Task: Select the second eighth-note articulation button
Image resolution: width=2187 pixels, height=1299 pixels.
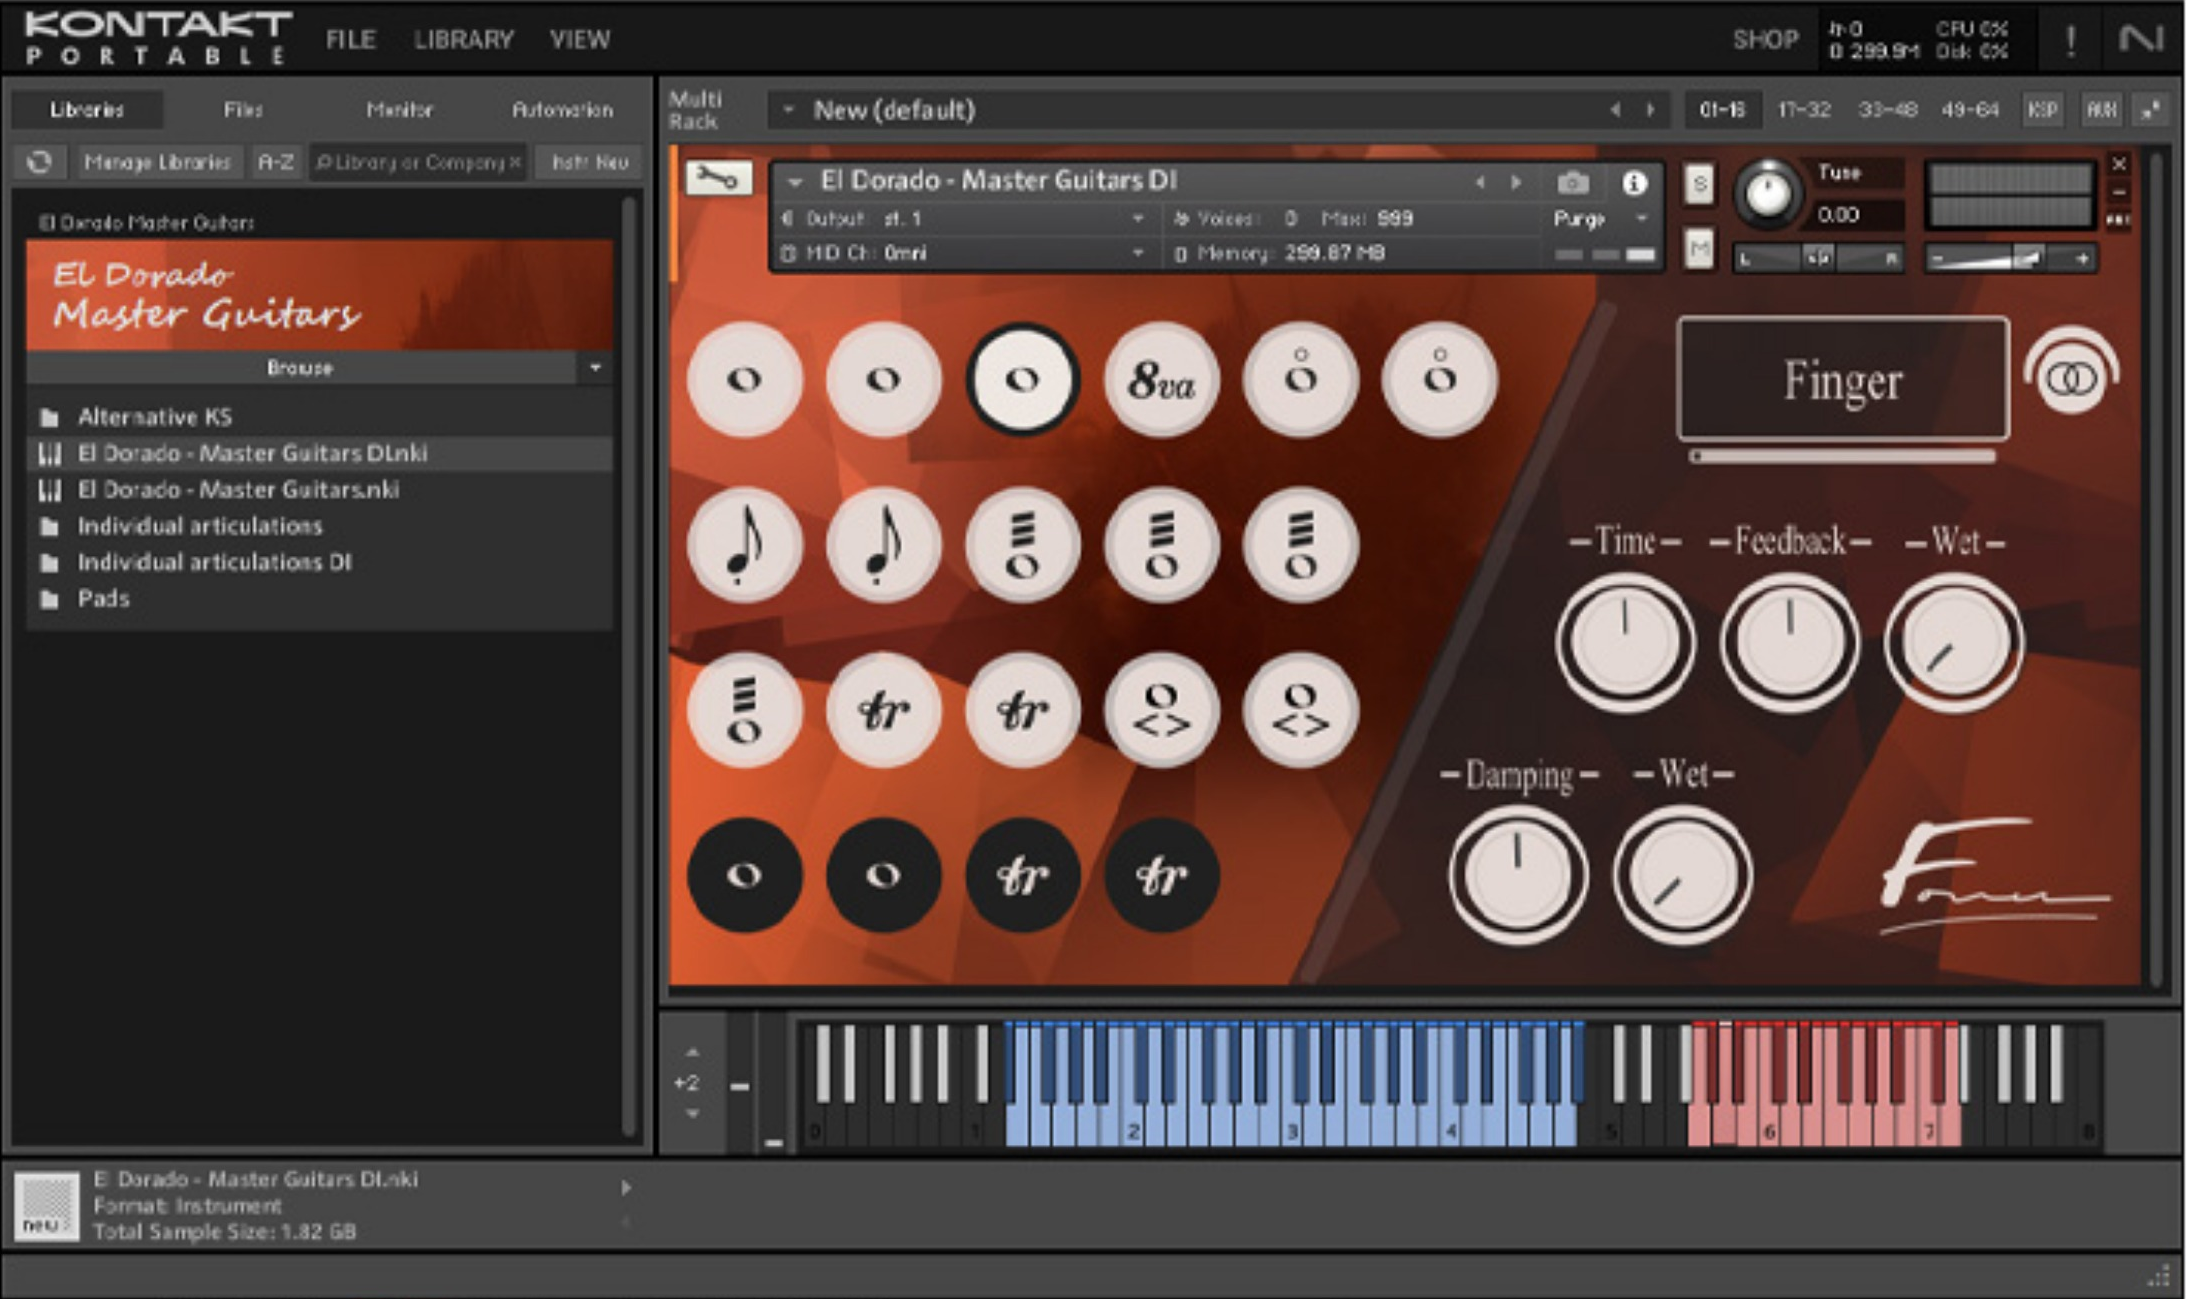Action: 883,545
